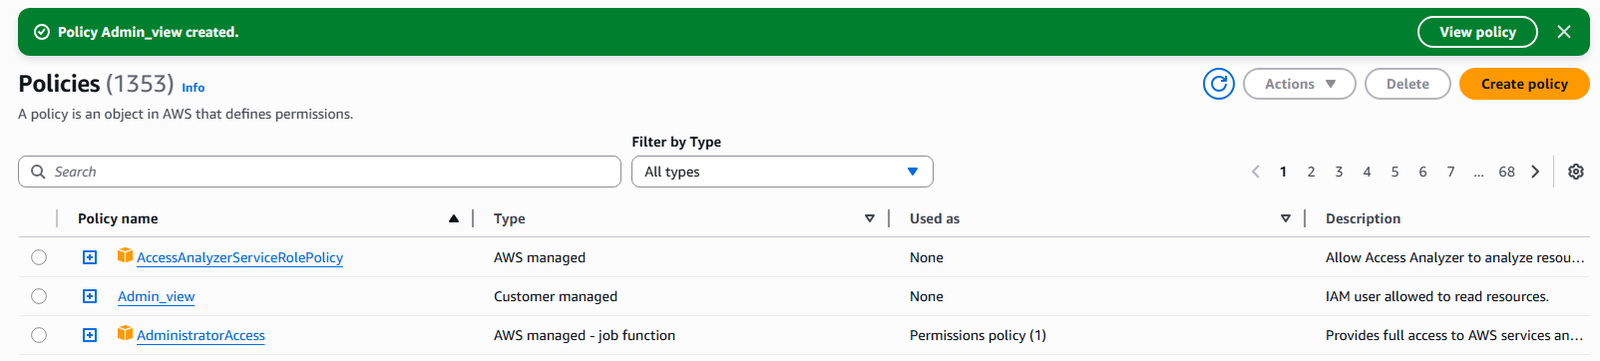Open table preferences gear icon
This screenshot has height=361, width=1600.
[1576, 172]
